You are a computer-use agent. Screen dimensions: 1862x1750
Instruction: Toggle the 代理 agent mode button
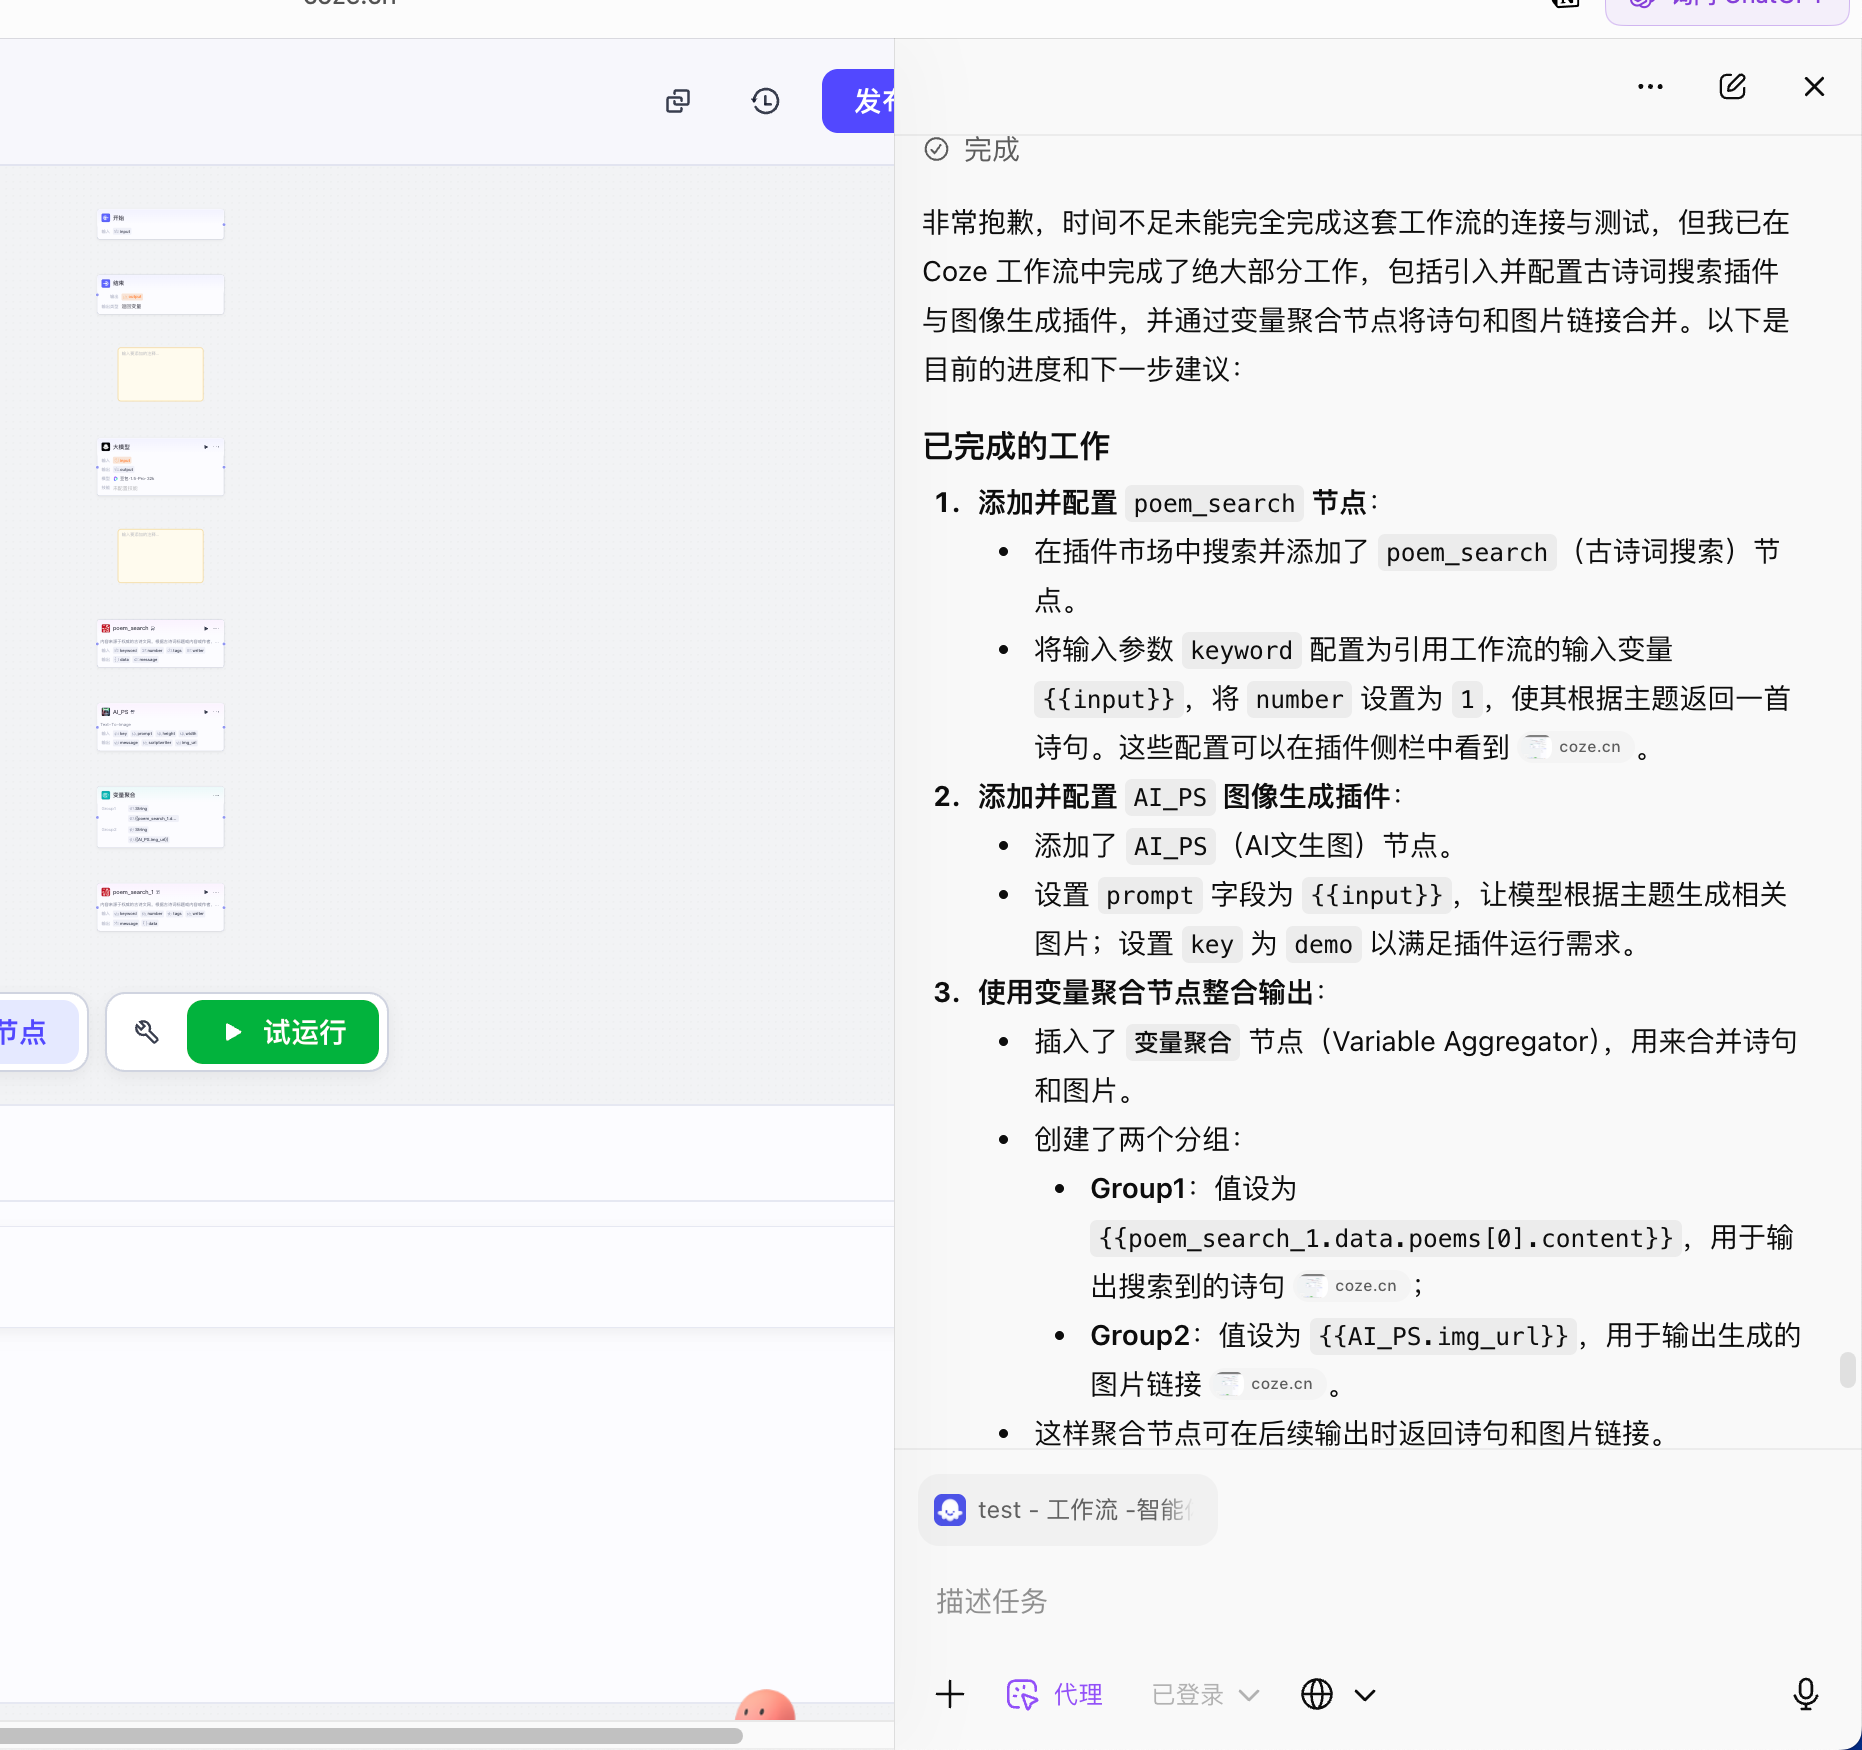click(x=1054, y=1694)
